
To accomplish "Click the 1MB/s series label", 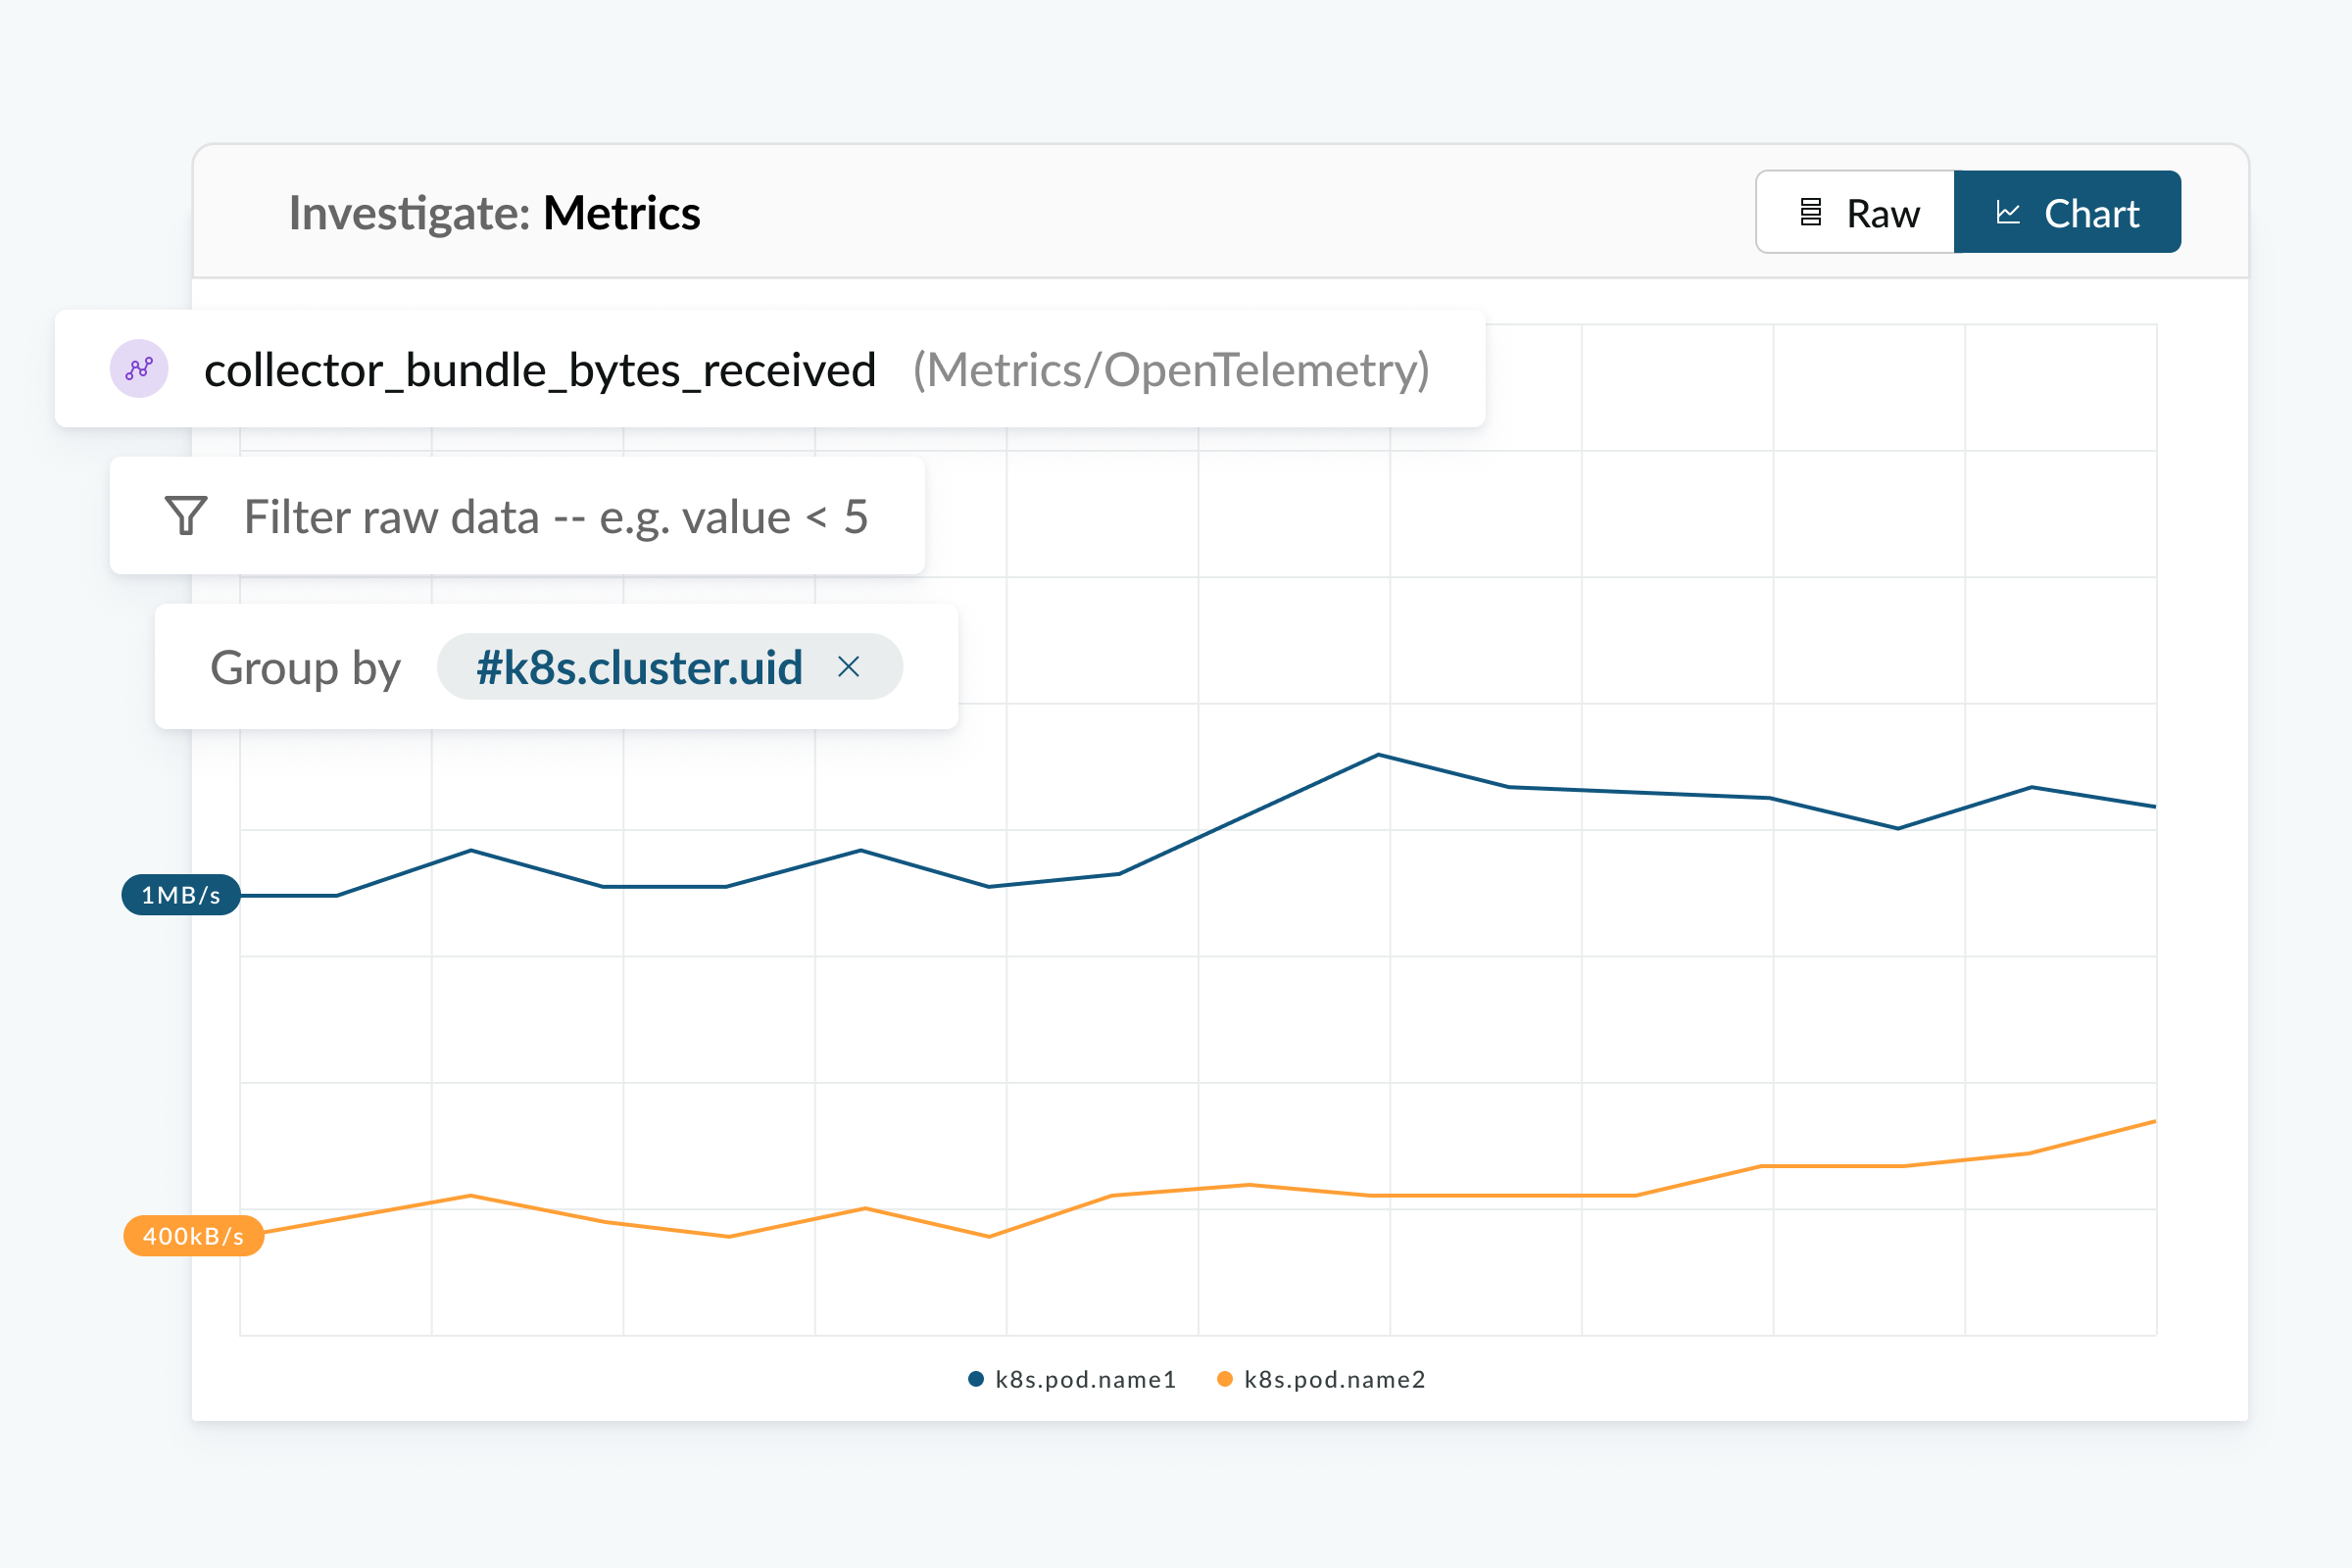I will point(181,895).
